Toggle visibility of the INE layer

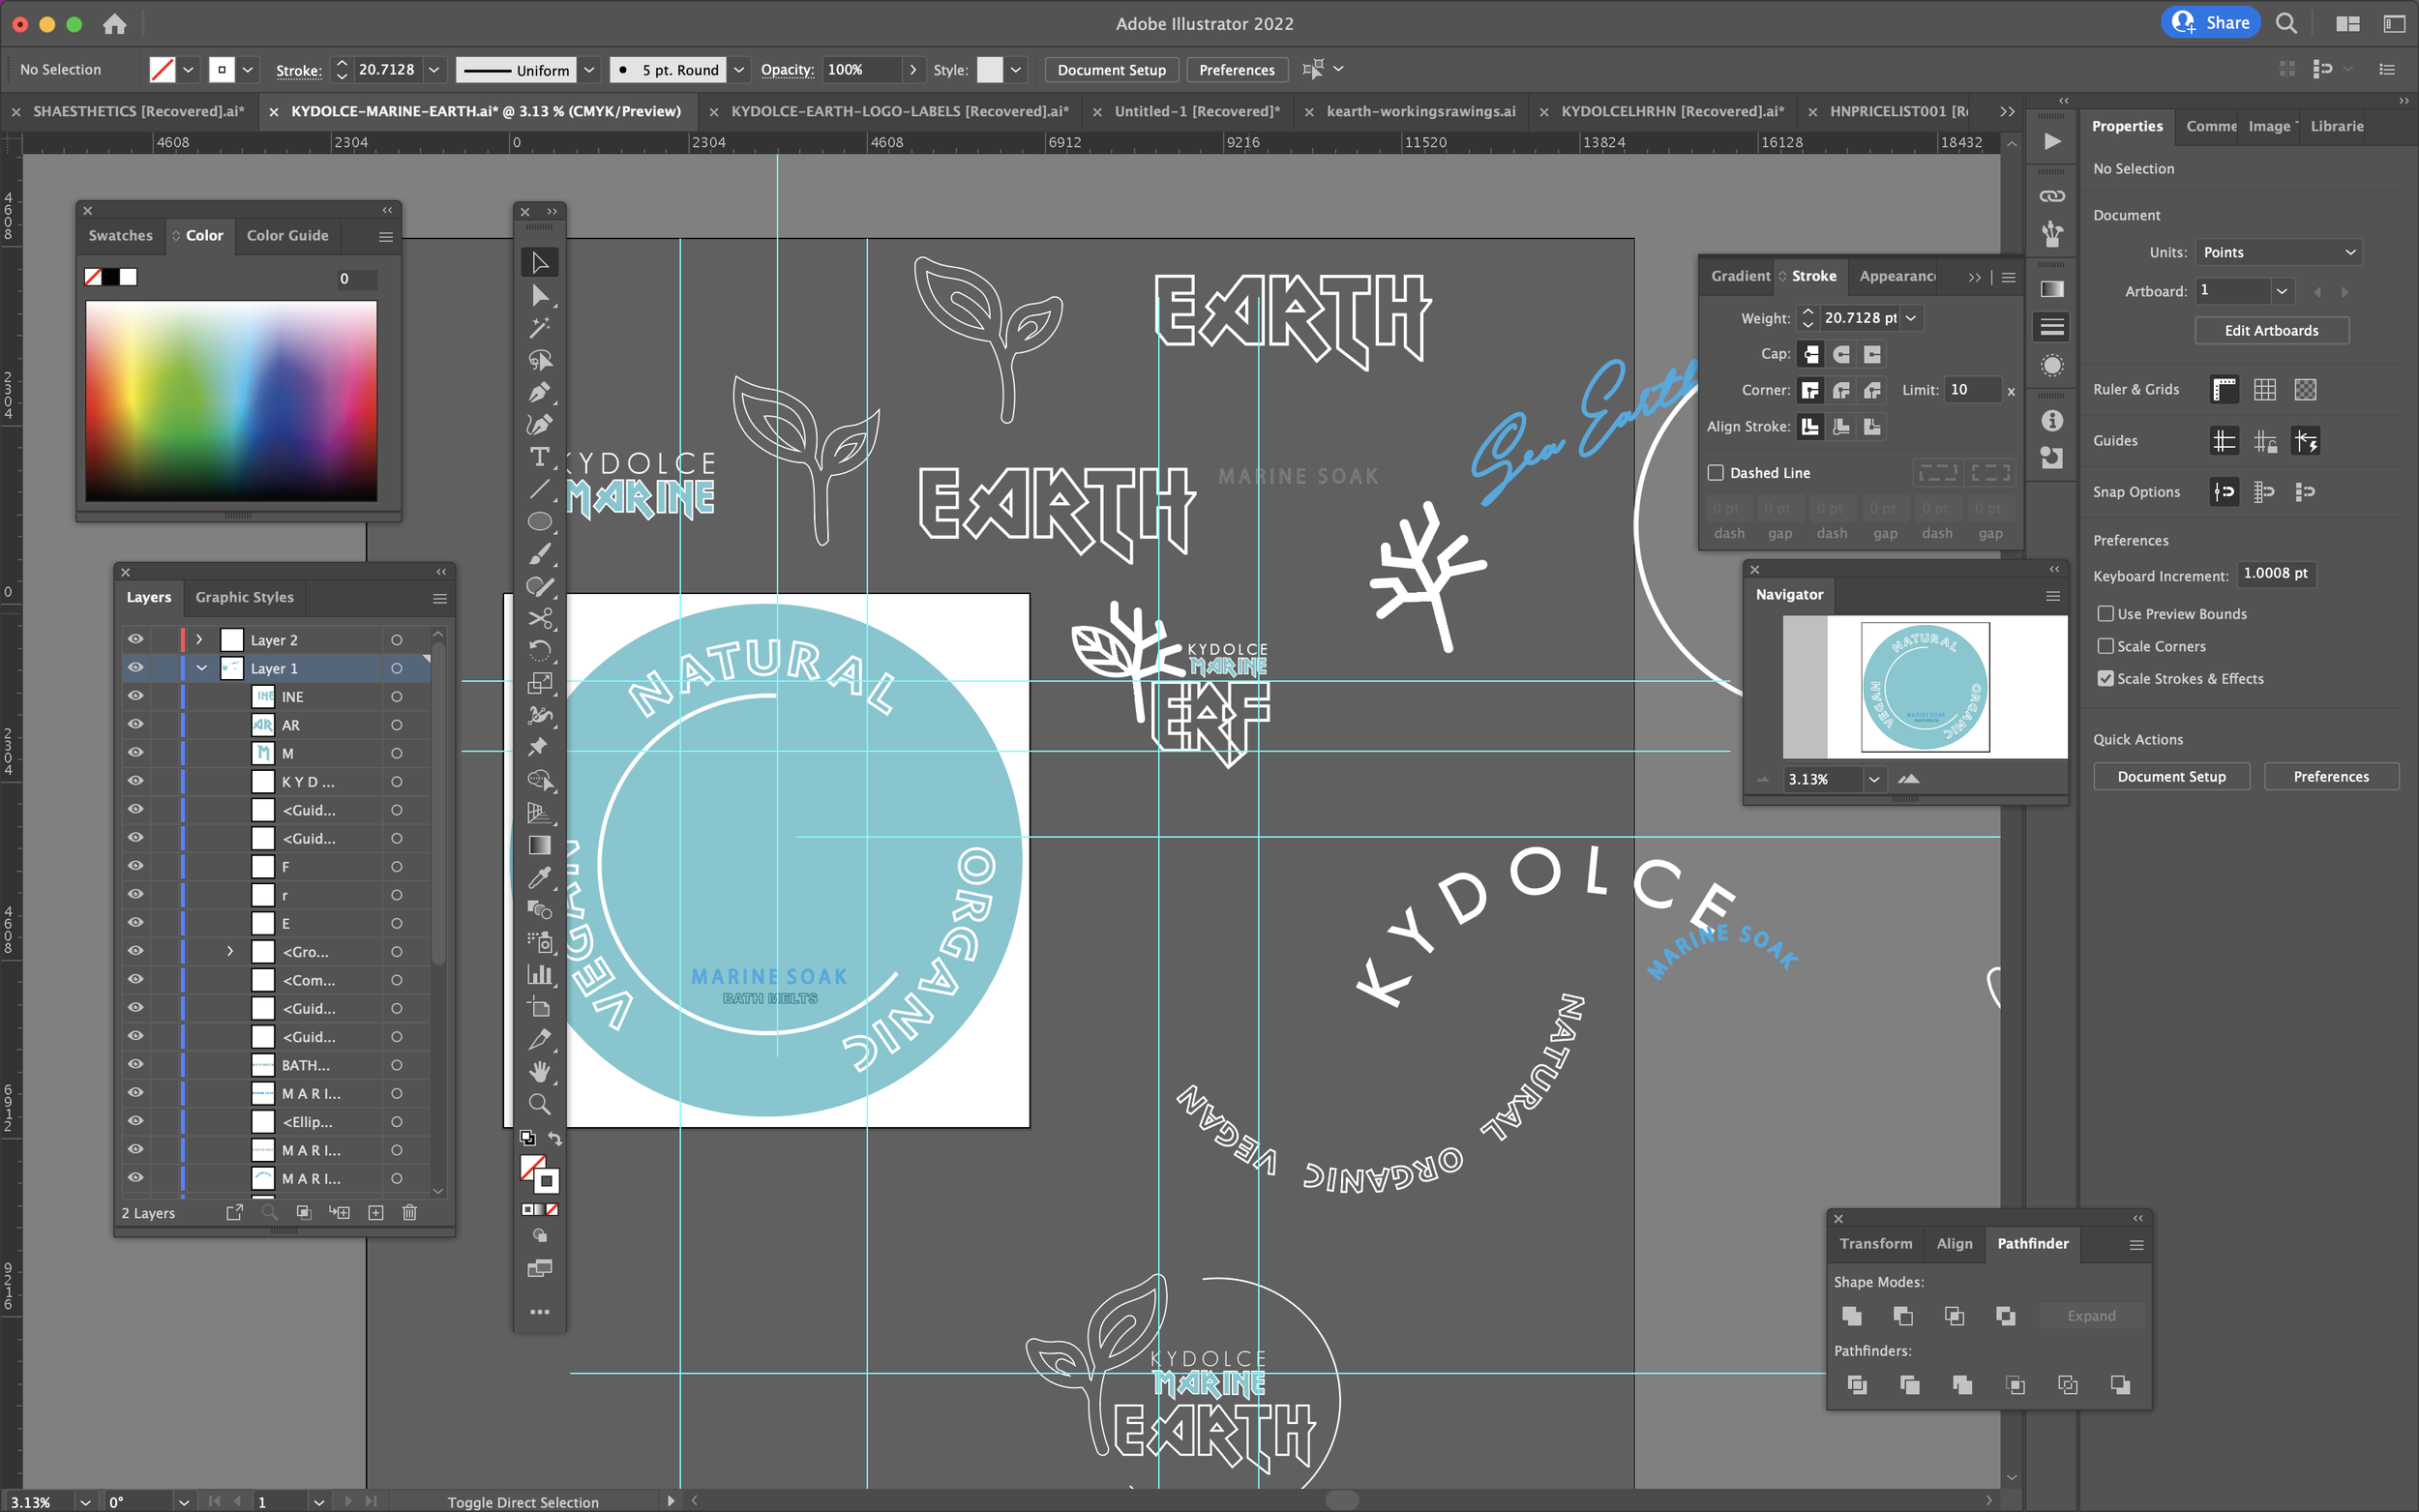tap(136, 696)
